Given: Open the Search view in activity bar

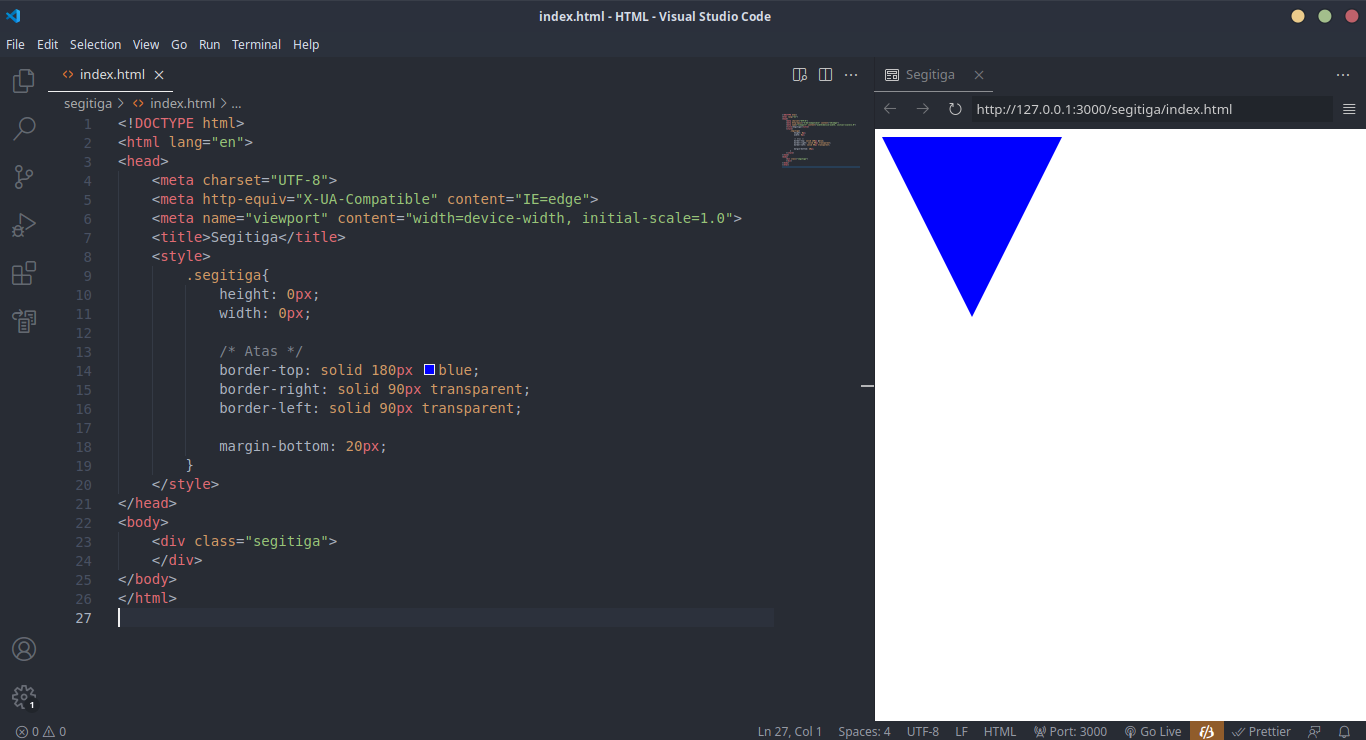Looking at the screenshot, I should point(24,128).
